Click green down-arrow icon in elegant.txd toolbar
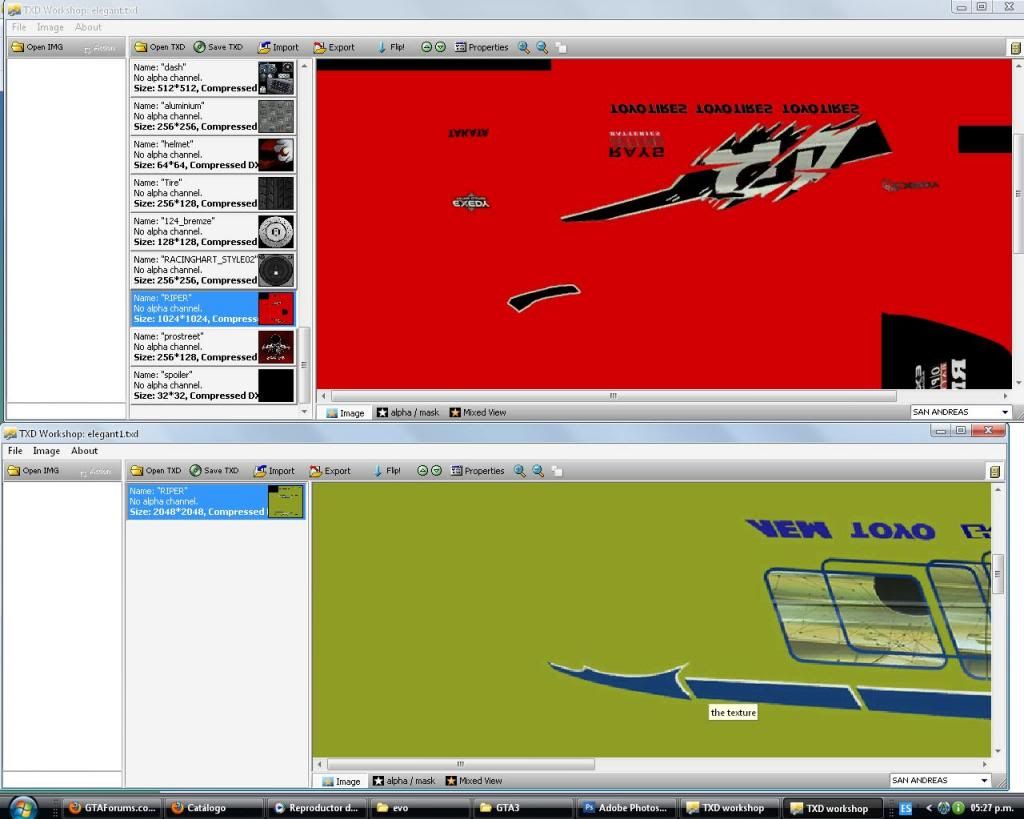 tap(440, 47)
